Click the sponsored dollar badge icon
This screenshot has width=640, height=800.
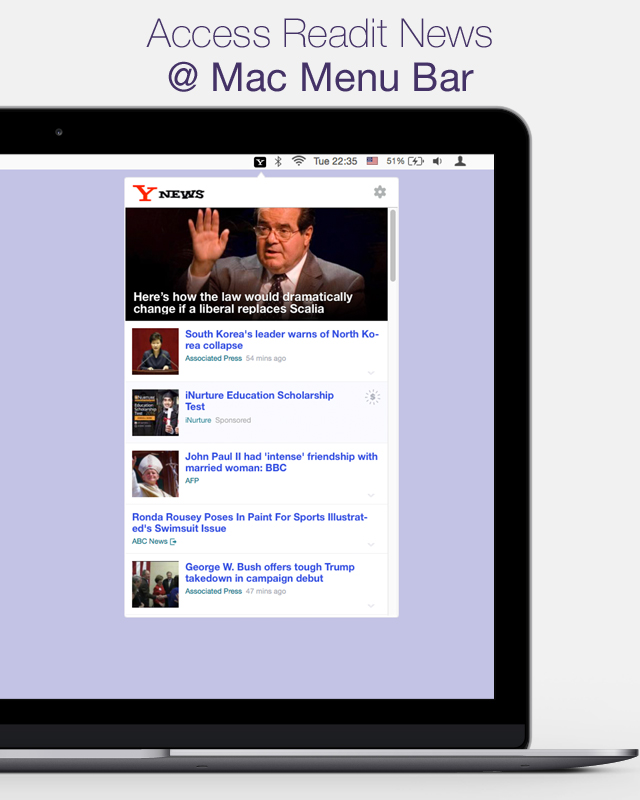(x=373, y=397)
